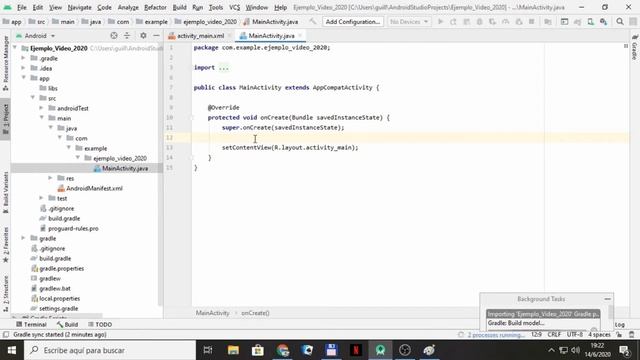Toggle the Build tool window
640x360 pixels.
[x=67, y=324]
